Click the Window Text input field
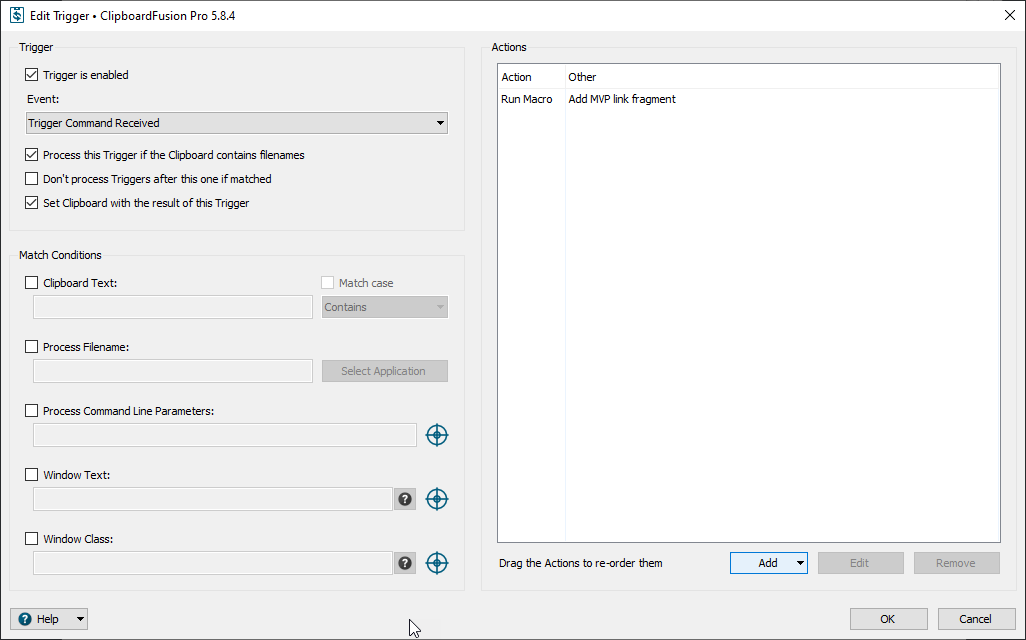 (x=213, y=499)
